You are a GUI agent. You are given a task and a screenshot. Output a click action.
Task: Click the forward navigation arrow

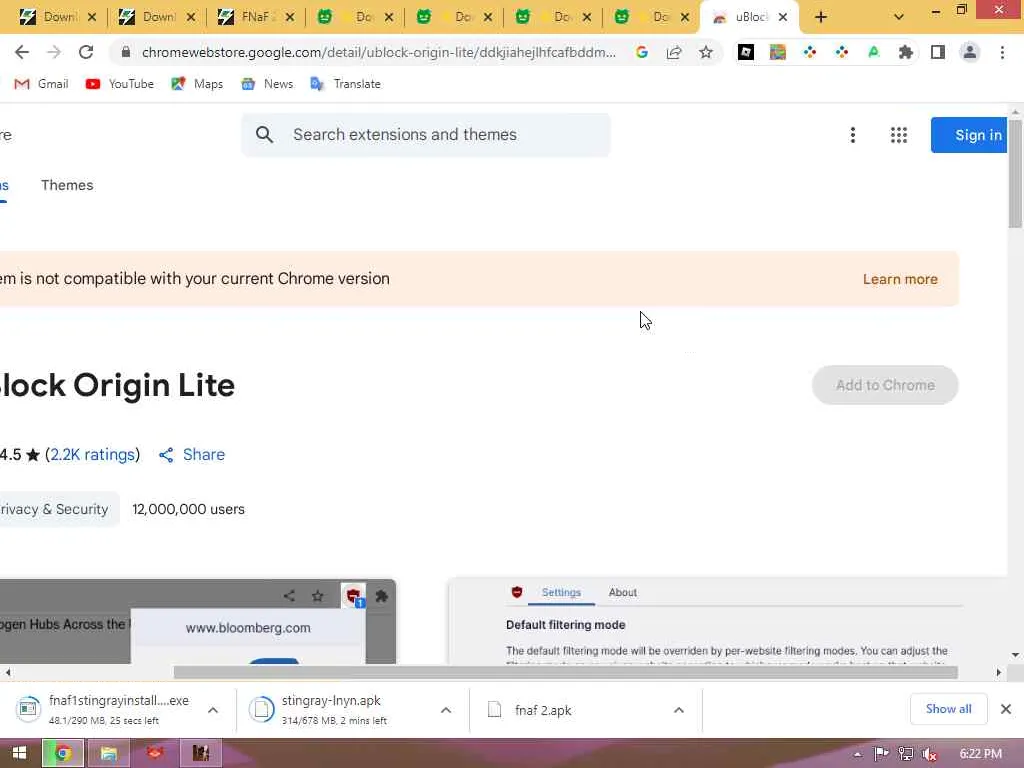click(x=54, y=52)
